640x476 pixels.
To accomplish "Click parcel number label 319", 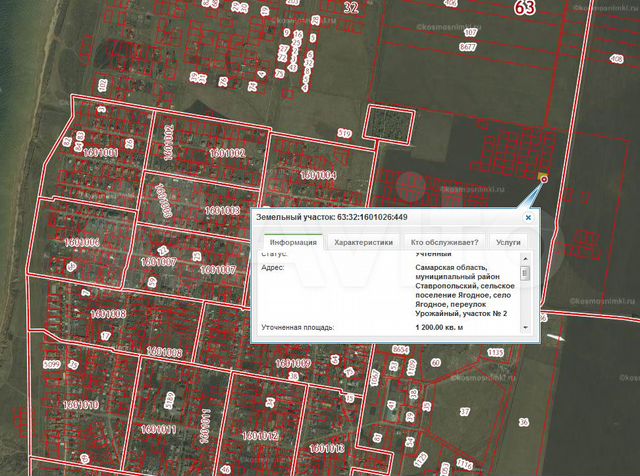I will (x=344, y=133).
